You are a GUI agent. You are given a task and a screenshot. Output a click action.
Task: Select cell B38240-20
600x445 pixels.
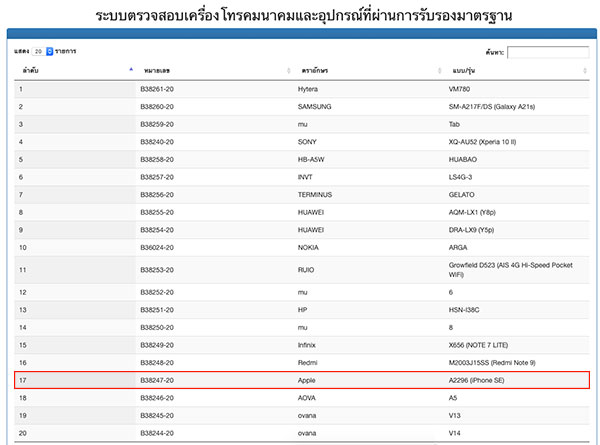coord(157,142)
